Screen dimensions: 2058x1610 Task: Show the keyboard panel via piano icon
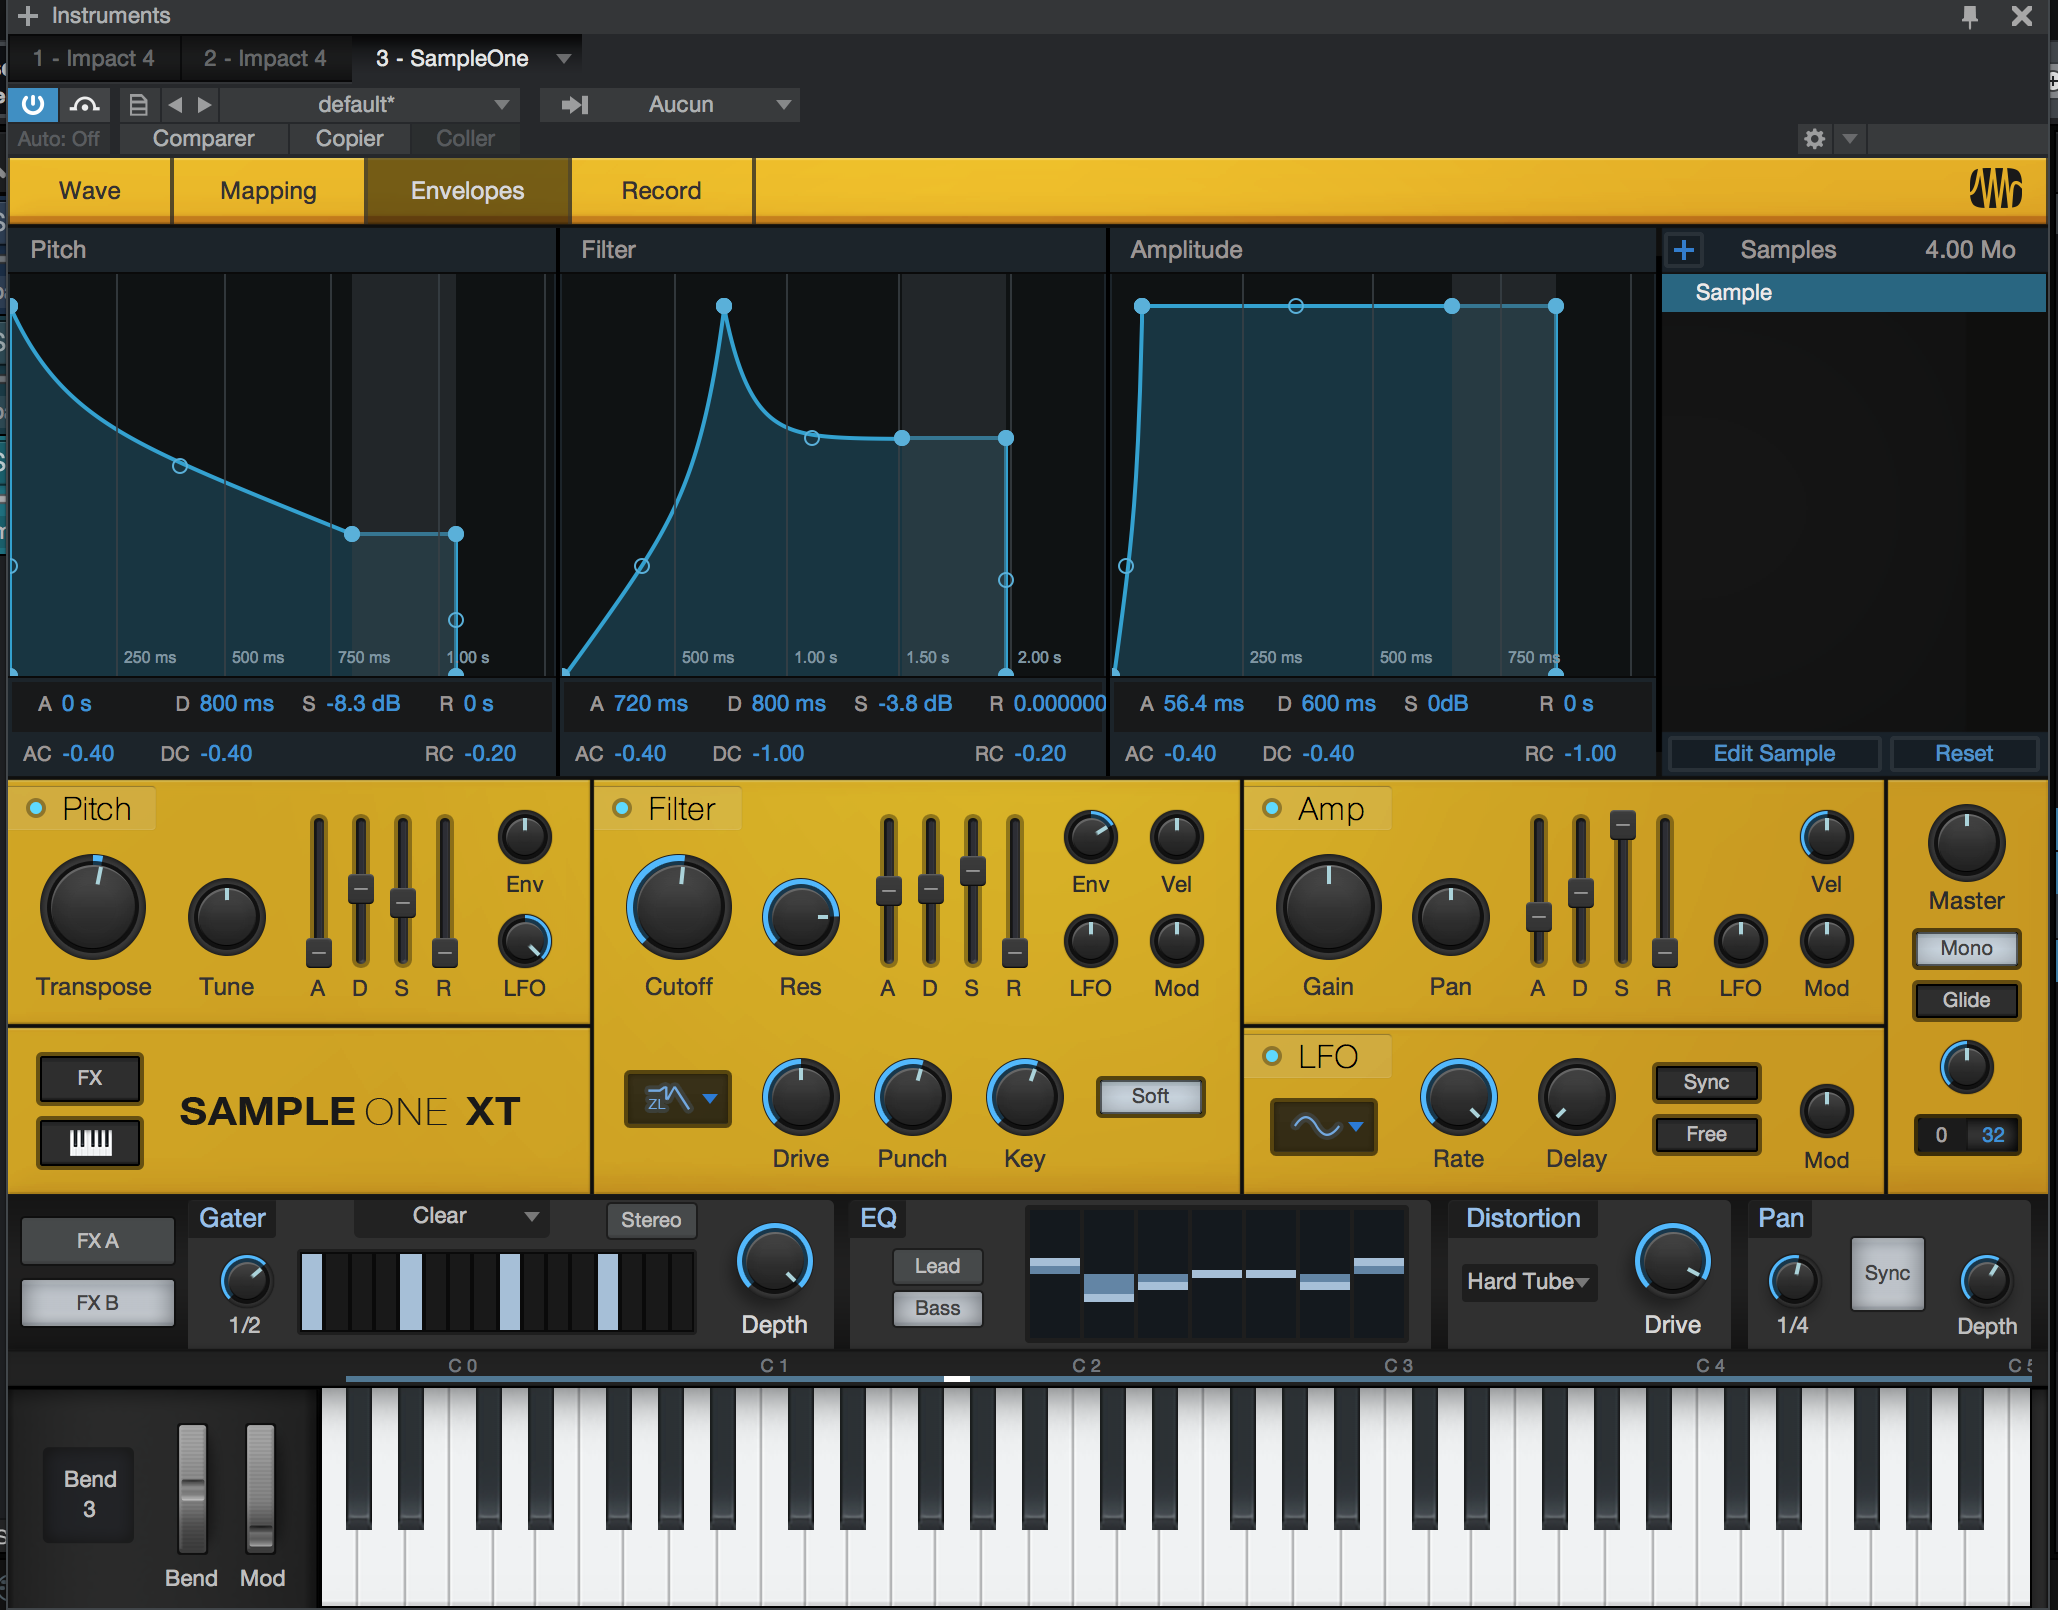click(90, 1141)
